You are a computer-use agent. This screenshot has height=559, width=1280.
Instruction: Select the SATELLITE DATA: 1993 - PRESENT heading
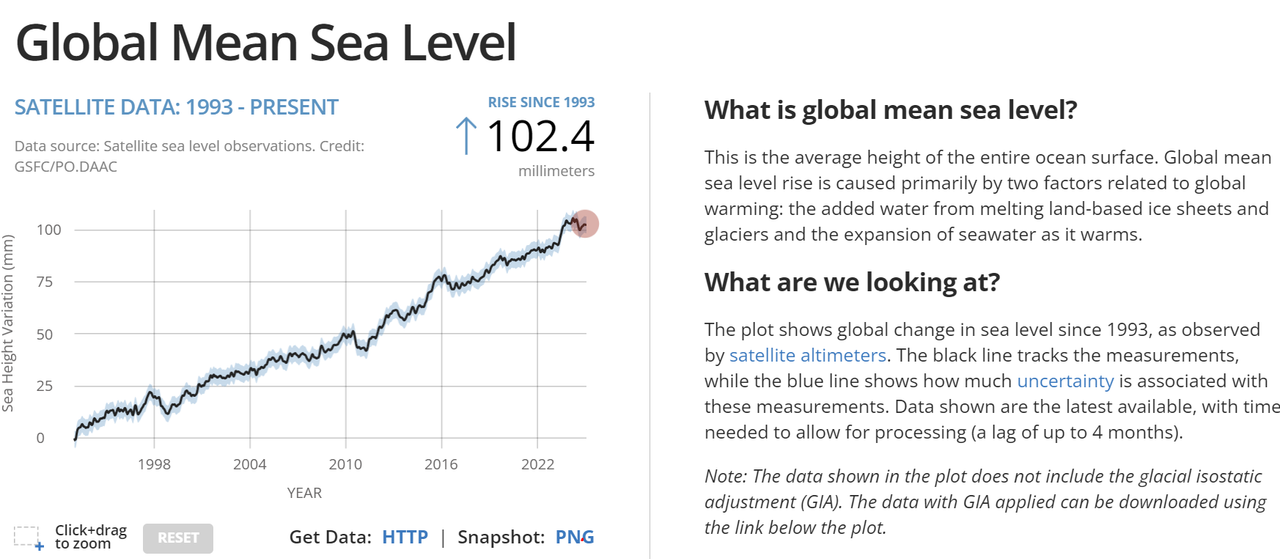(177, 108)
